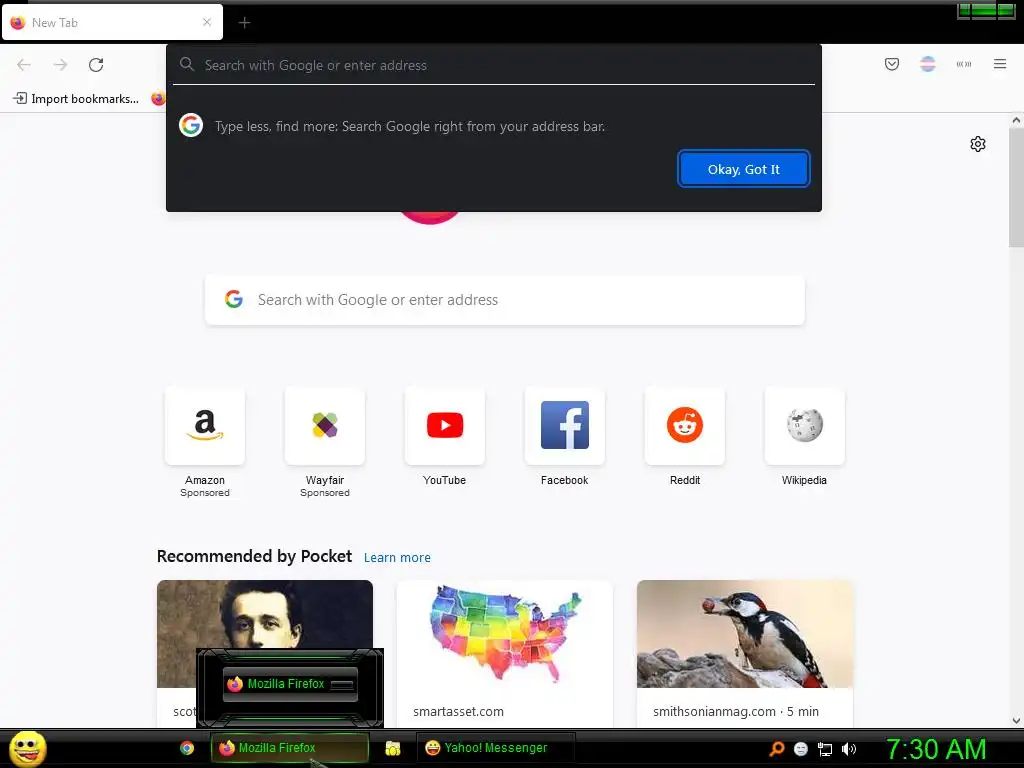This screenshot has width=1024, height=768.
Task: Open the ((( ))) extension toolbar icon
Action: pos(963,64)
